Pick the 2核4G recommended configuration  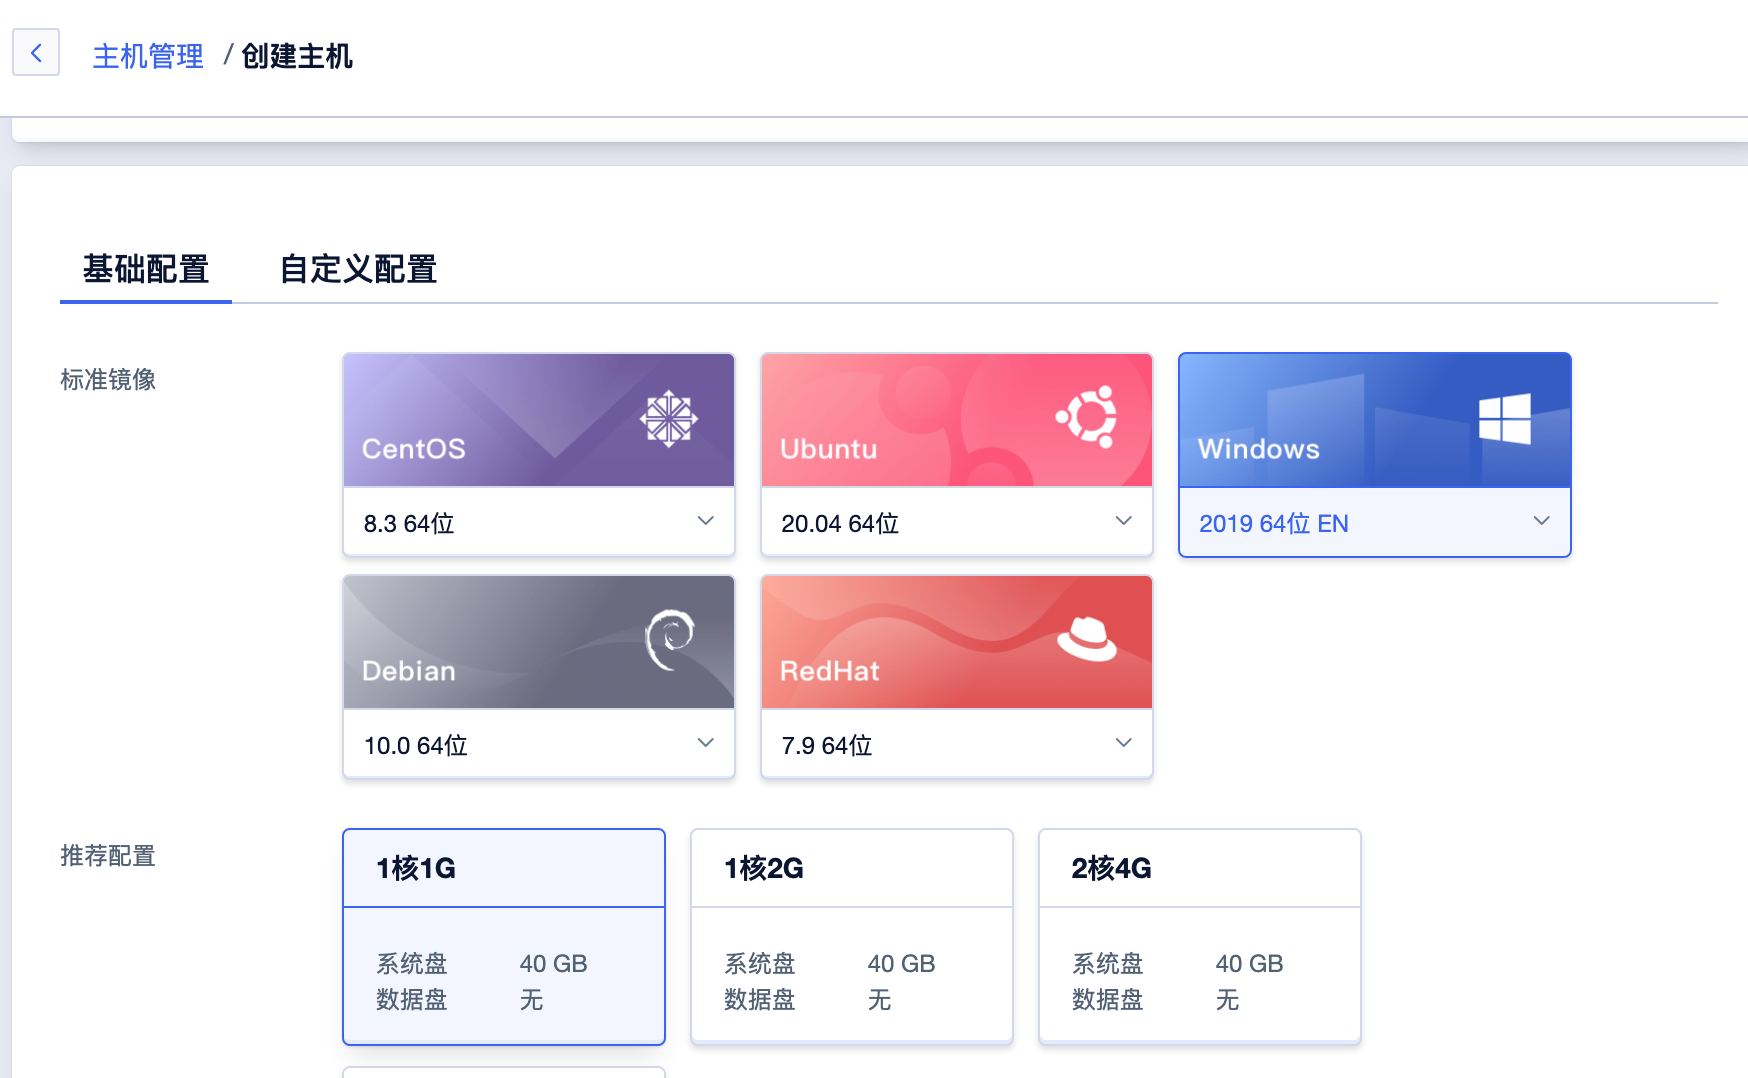1200,936
